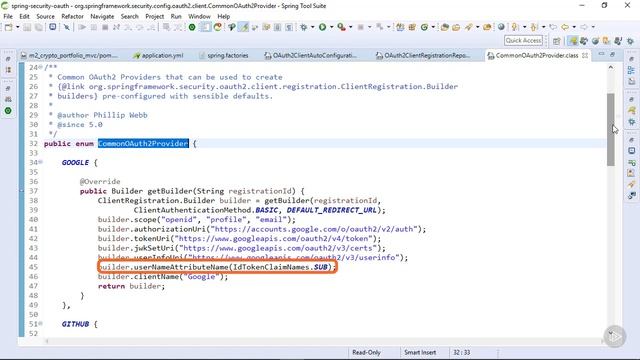Collapse the GITHUB block at line 51
This screenshot has height=360, width=640.
pyautogui.click(x=41, y=324)
